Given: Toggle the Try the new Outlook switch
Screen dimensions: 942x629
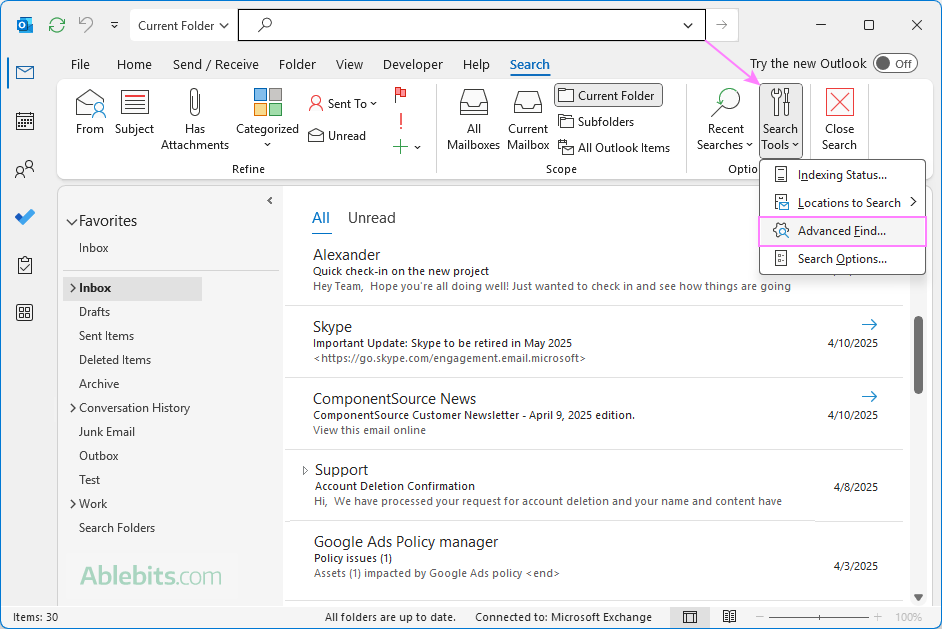Looking at the screenshot, I should coord(894,64).
